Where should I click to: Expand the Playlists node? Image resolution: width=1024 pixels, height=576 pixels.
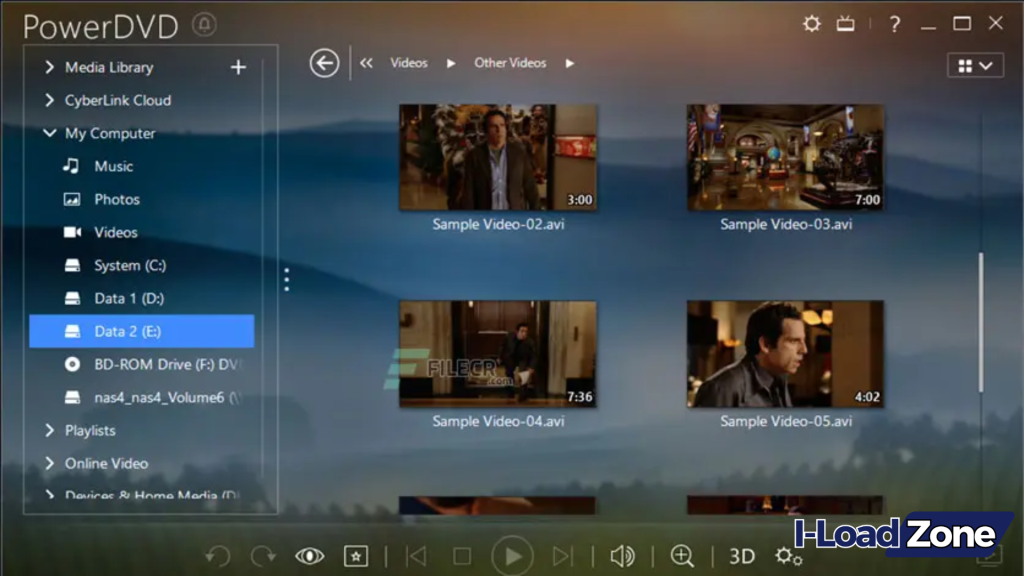tap(49, 430)
